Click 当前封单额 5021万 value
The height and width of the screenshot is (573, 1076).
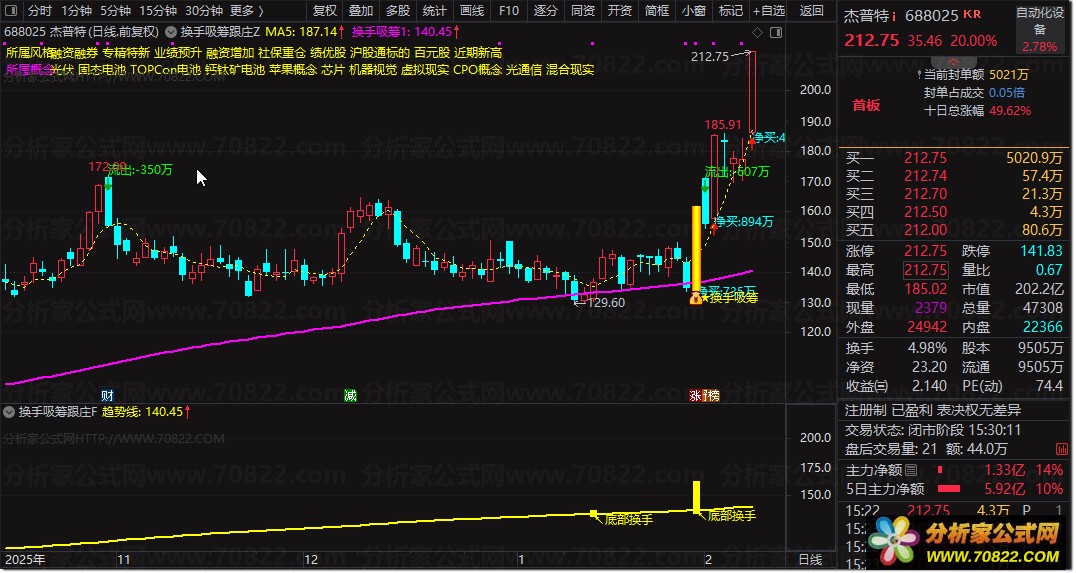(x=1009, y=74)
